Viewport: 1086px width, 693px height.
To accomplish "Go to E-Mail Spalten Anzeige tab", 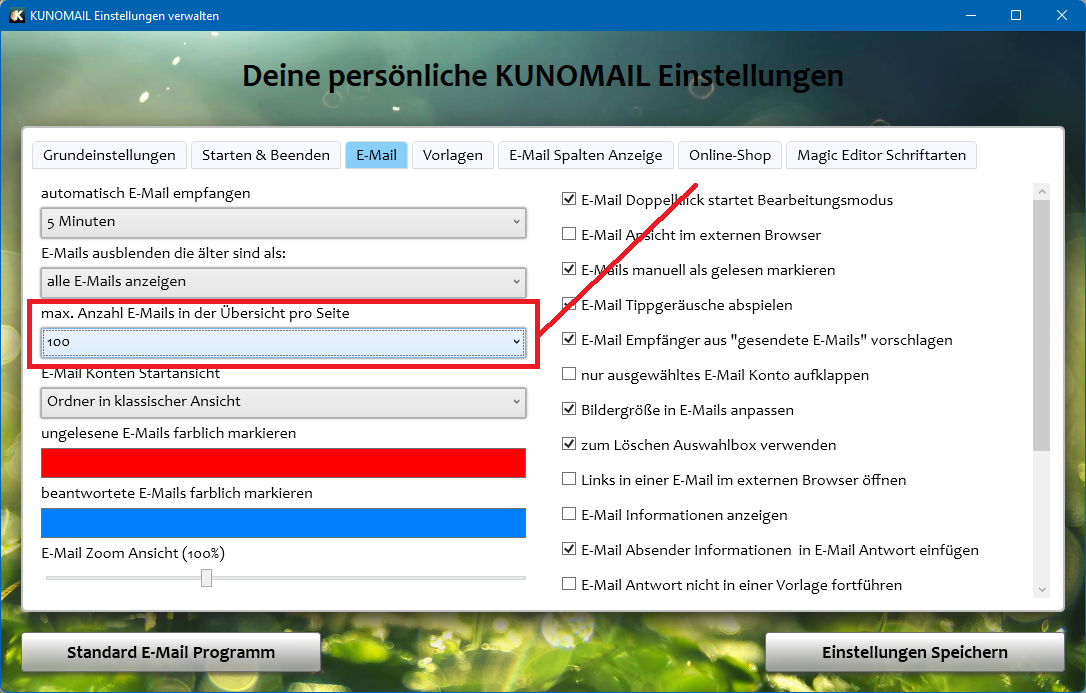I will click(586, 155).
